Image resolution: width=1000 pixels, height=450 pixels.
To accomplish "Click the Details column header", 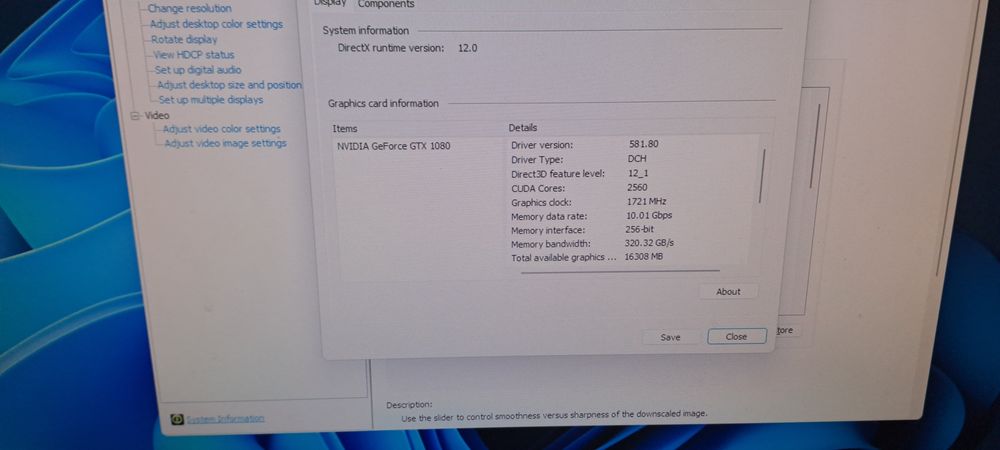I will pos(523,127).
